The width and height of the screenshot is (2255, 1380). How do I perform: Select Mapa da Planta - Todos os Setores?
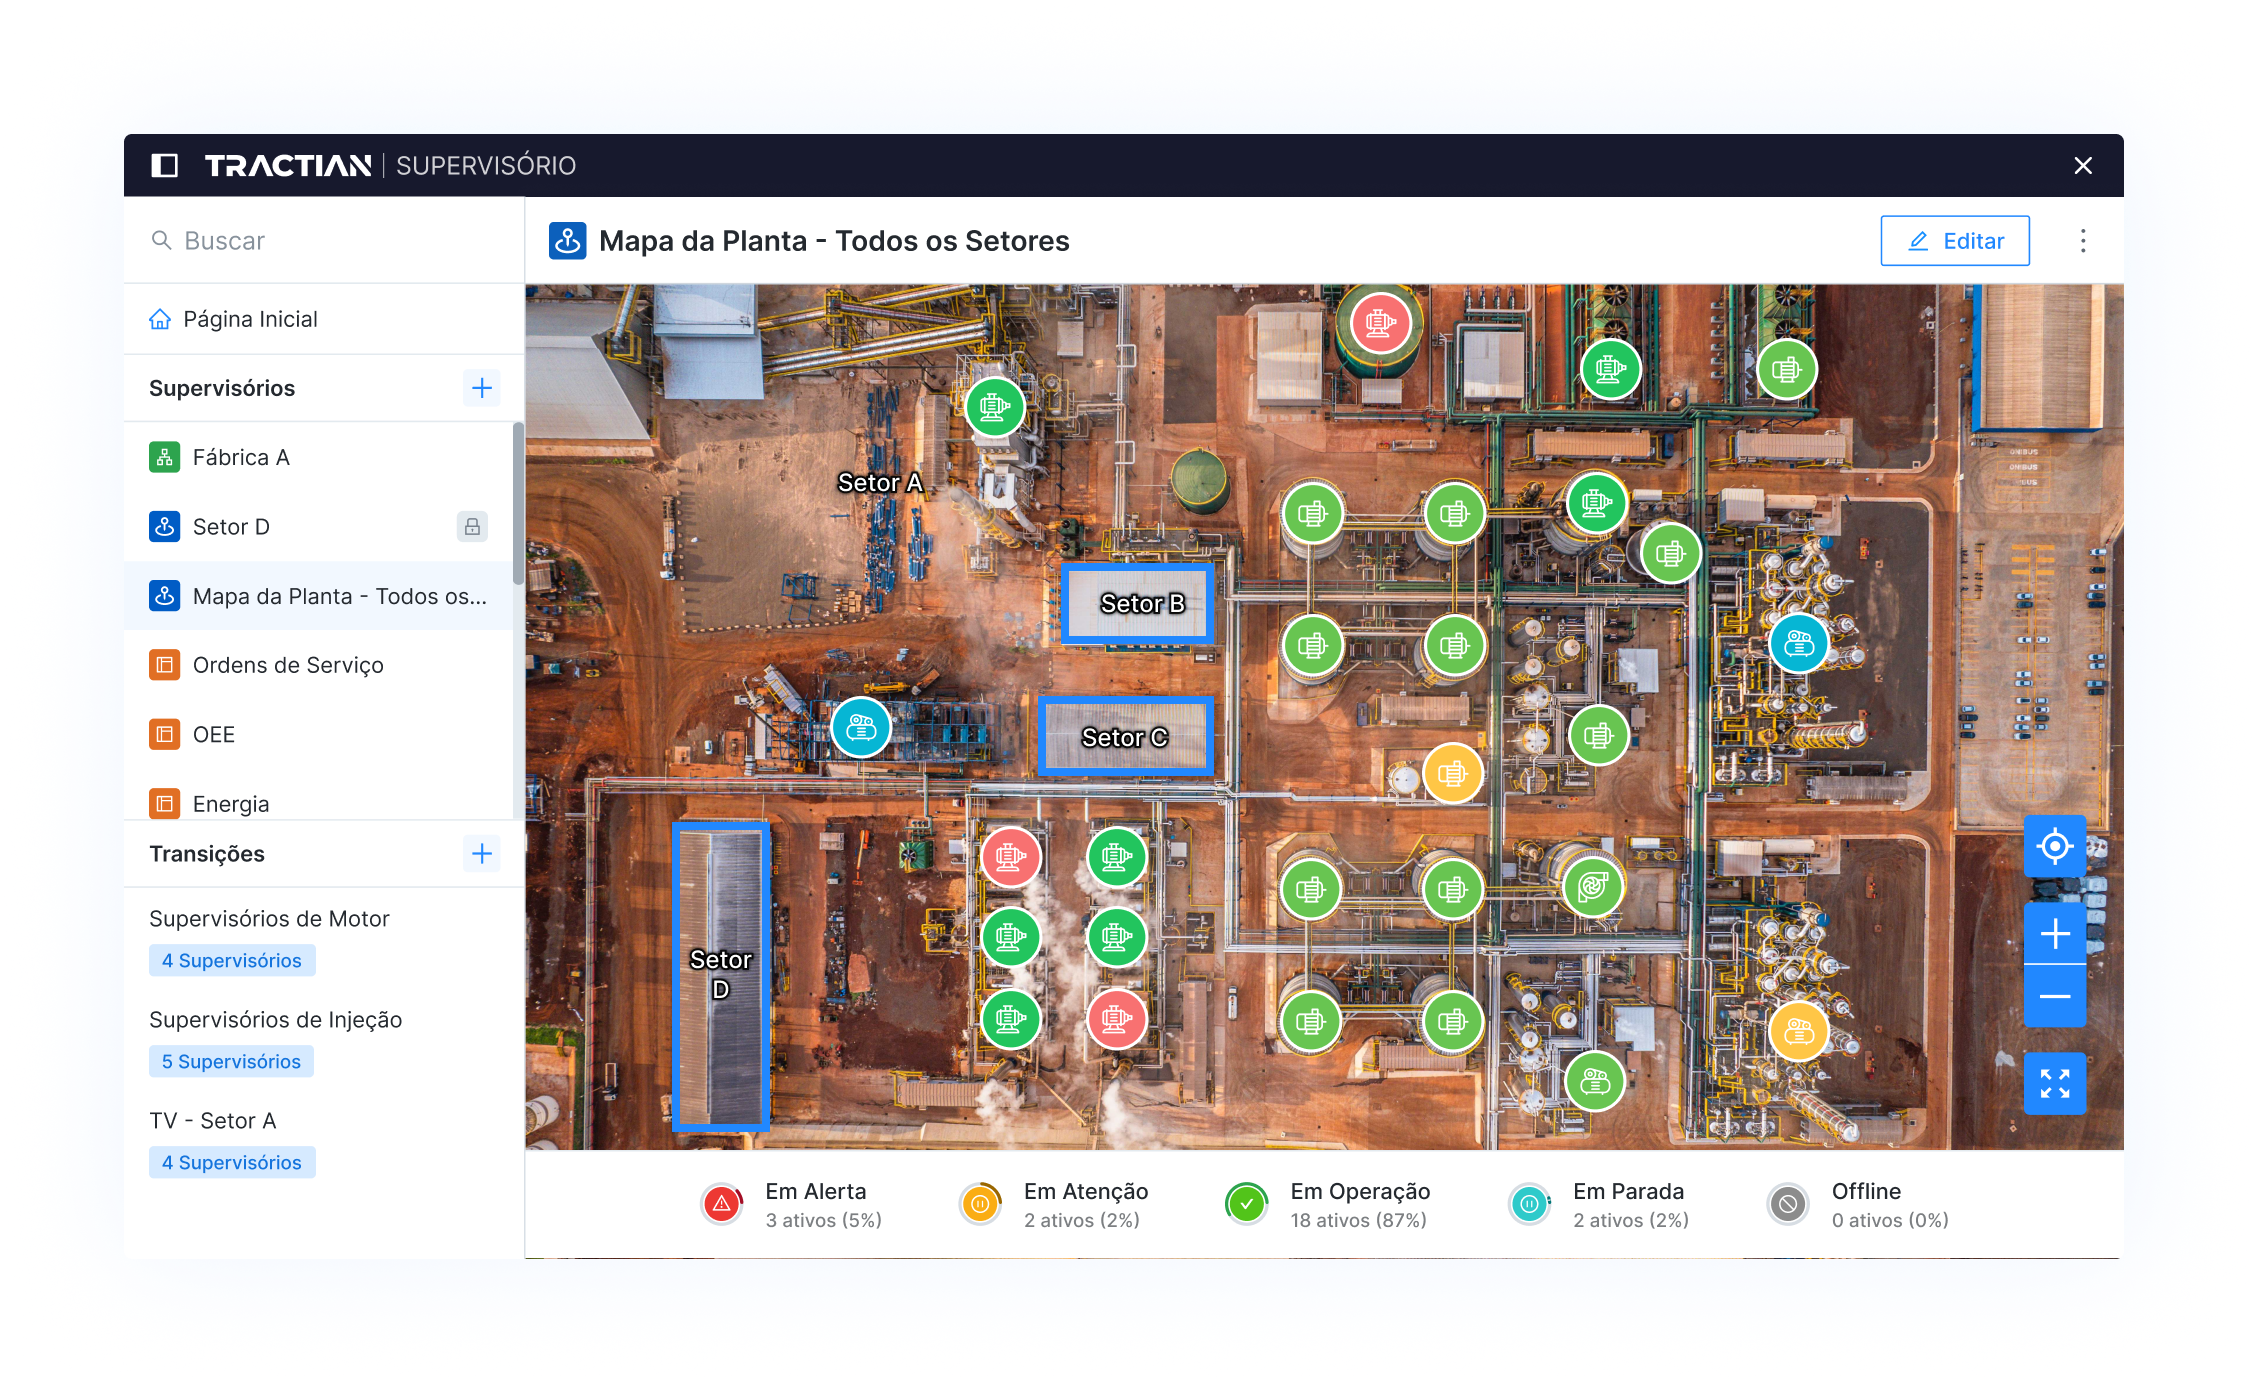(x=339, y=596)
